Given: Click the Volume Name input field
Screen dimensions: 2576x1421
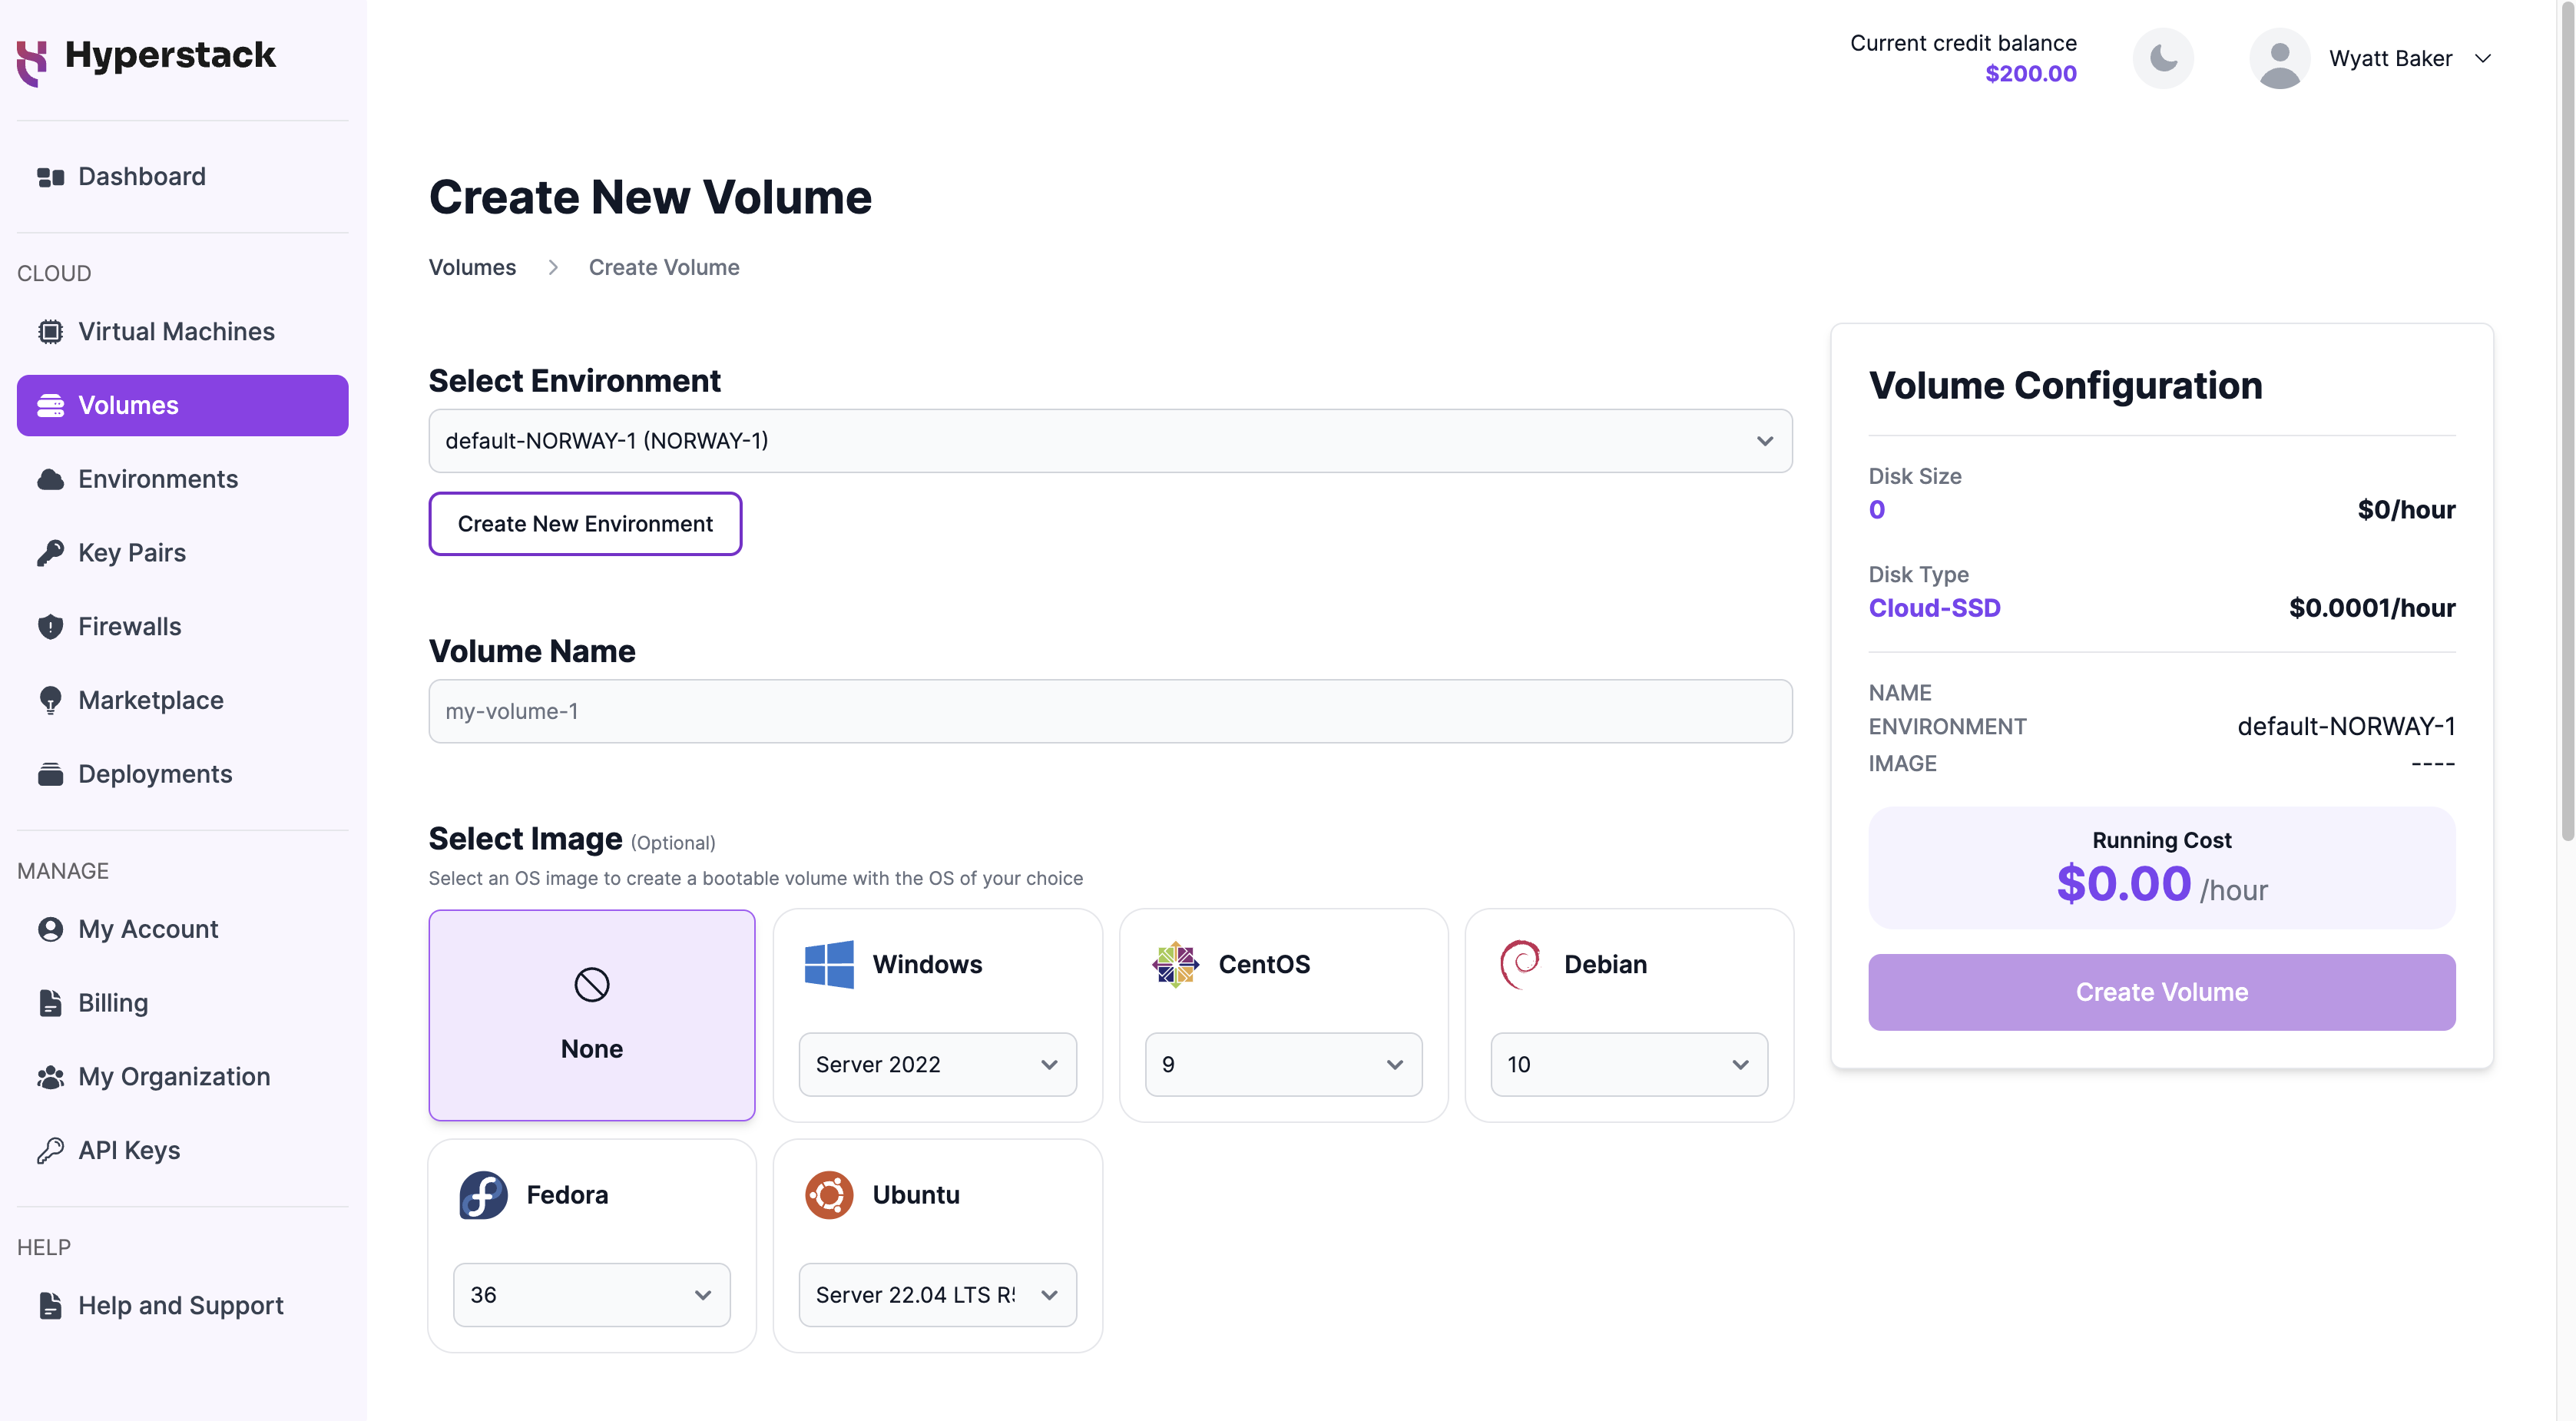Looking at the screenshot, I should (x=1110, y=712).
